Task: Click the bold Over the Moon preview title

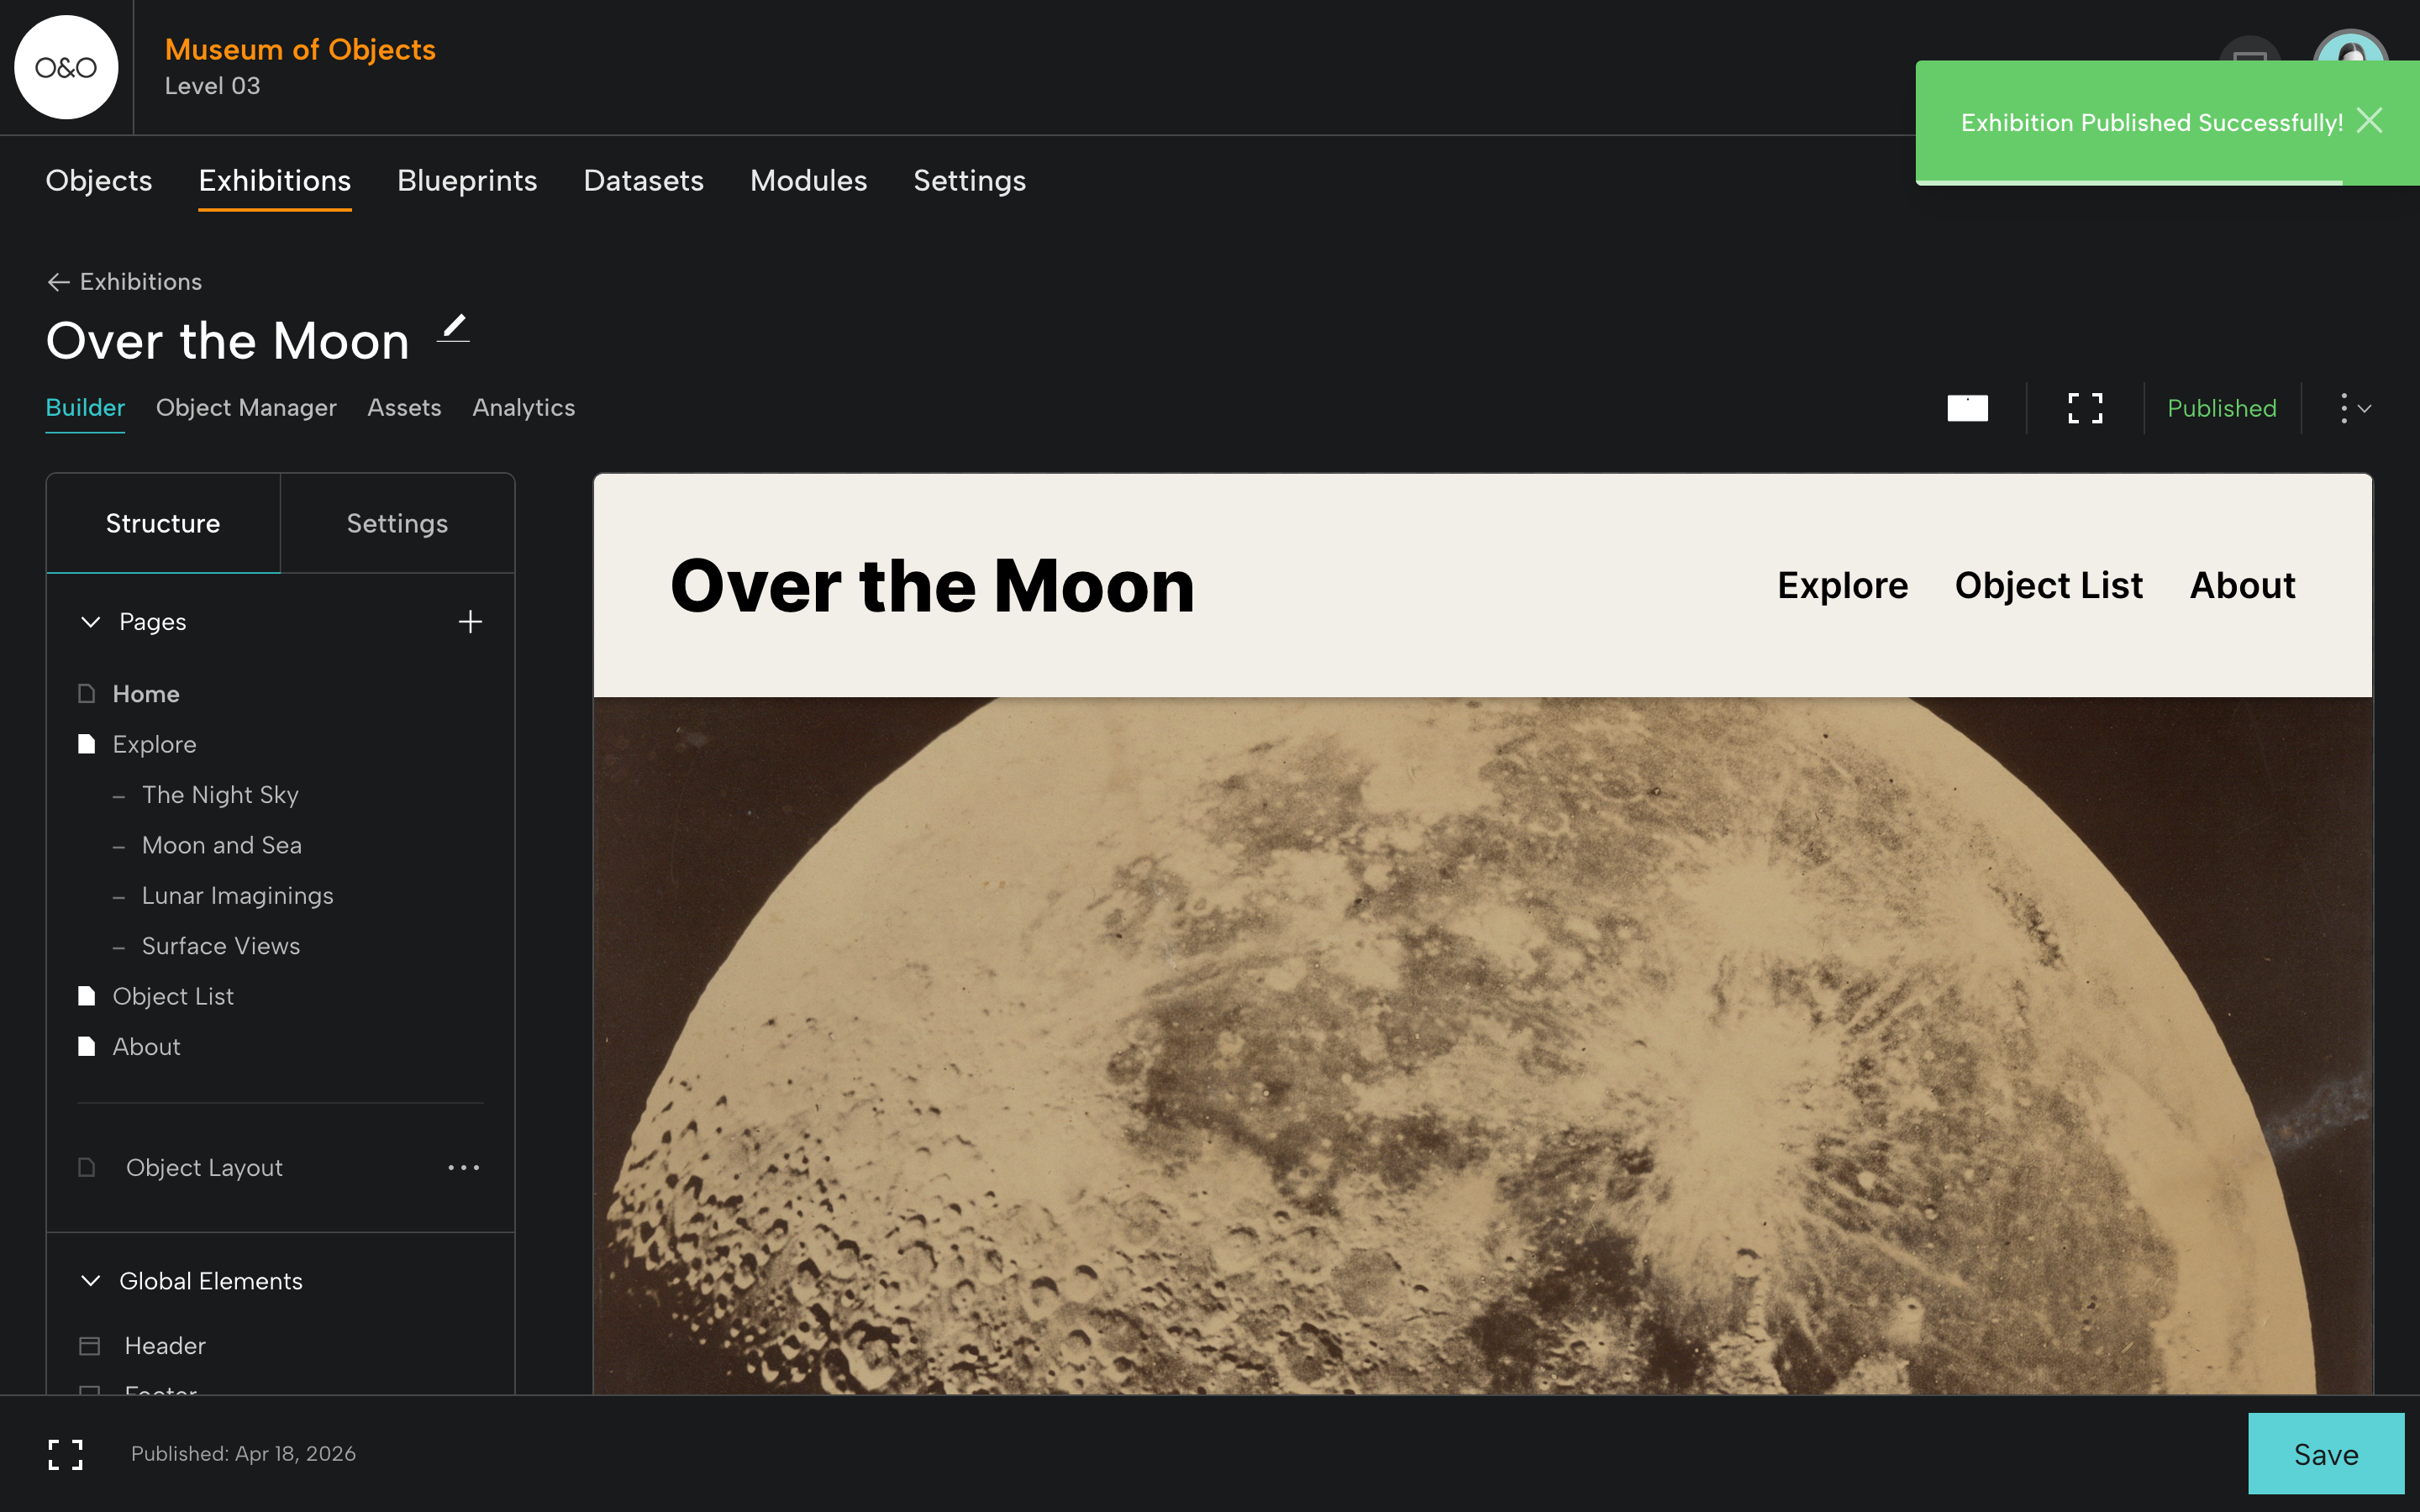Action: click(932, 585)
